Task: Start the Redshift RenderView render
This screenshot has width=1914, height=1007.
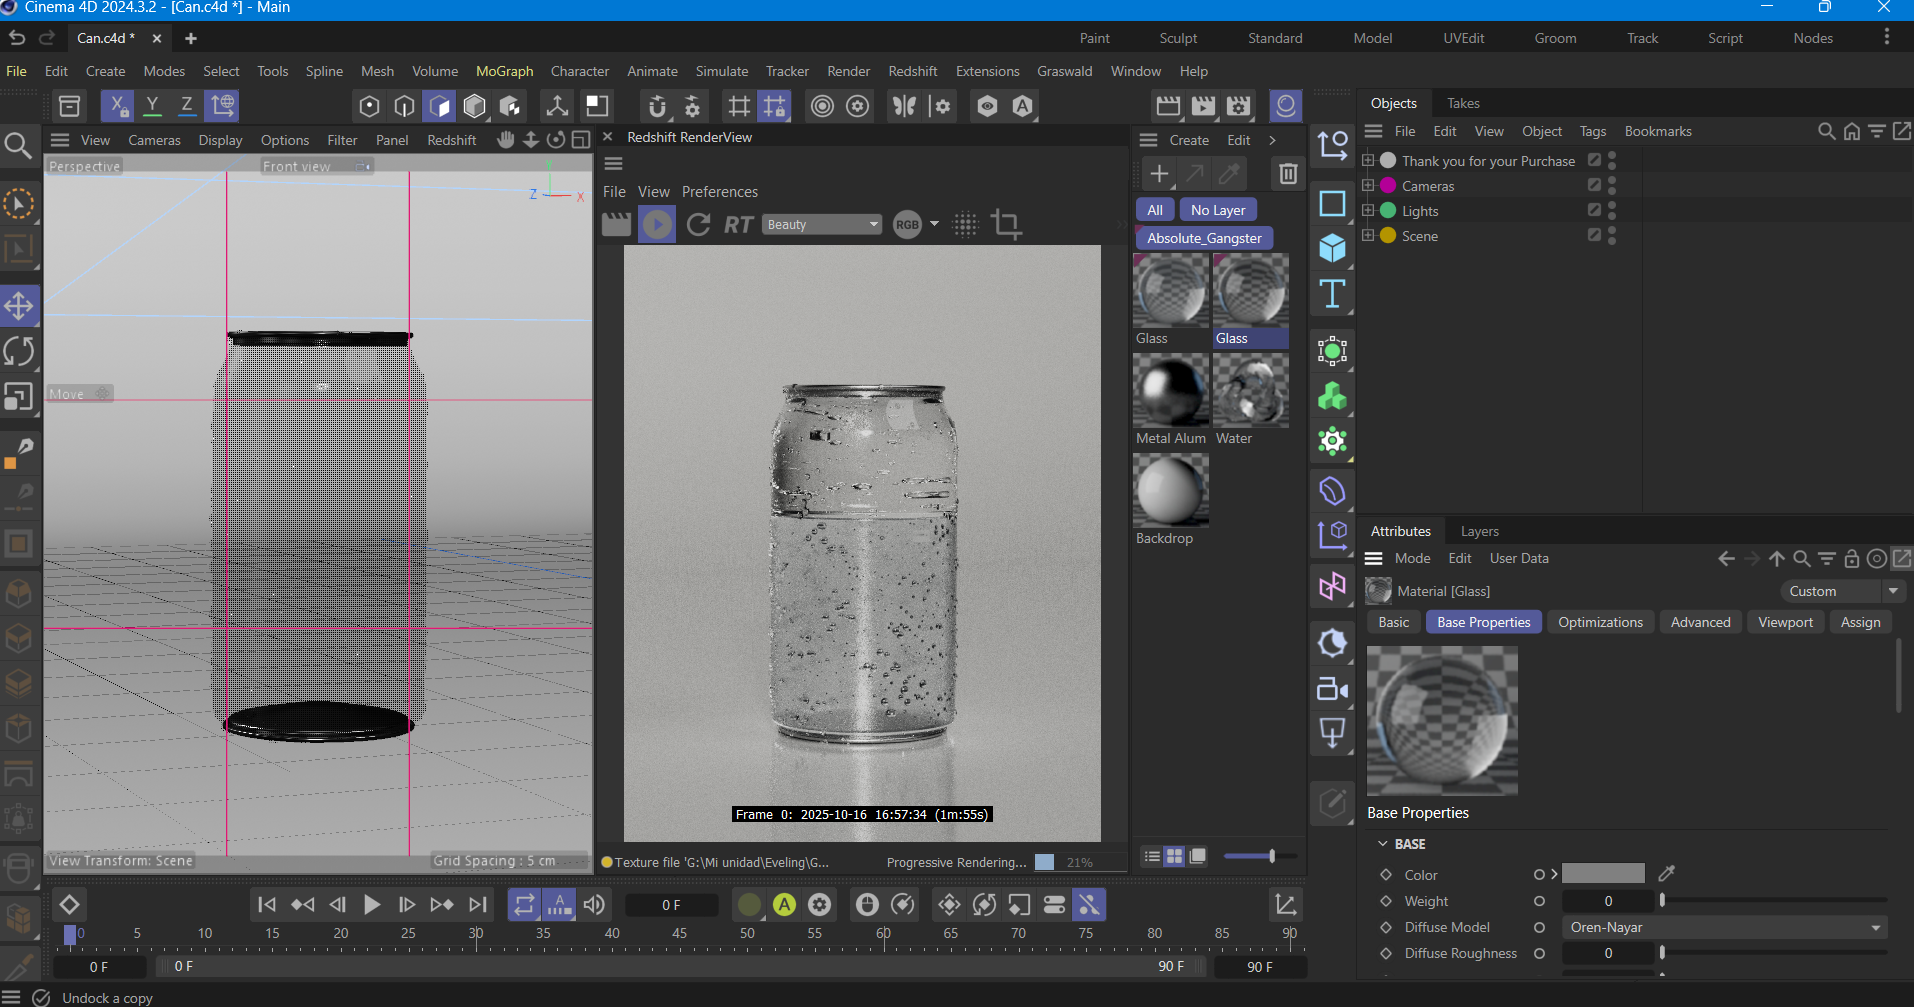Action: click(657, 225)
